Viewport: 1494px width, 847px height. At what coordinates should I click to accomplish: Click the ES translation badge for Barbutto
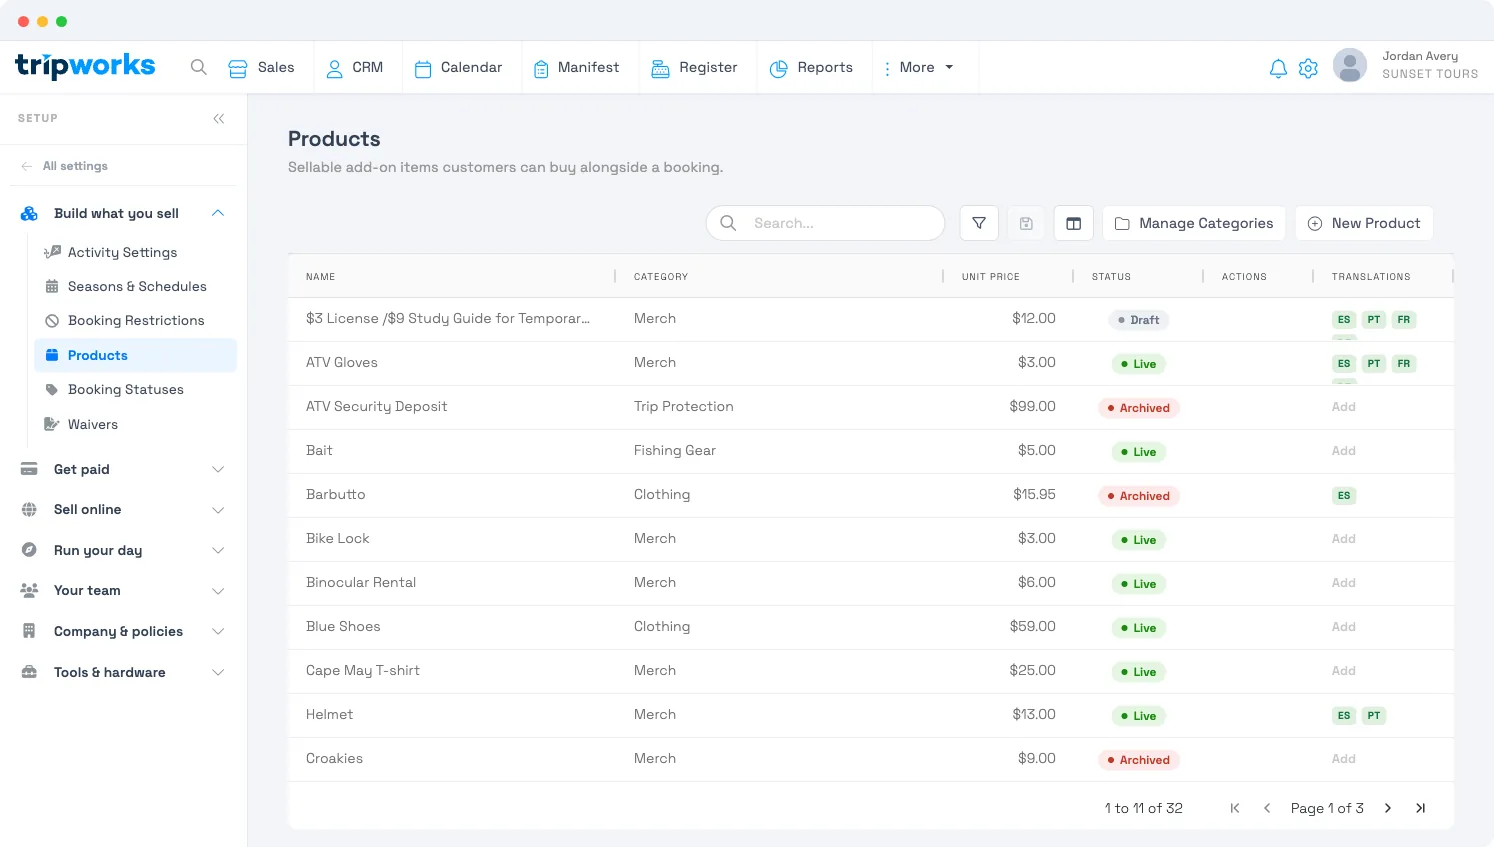tap(1344, 496)
